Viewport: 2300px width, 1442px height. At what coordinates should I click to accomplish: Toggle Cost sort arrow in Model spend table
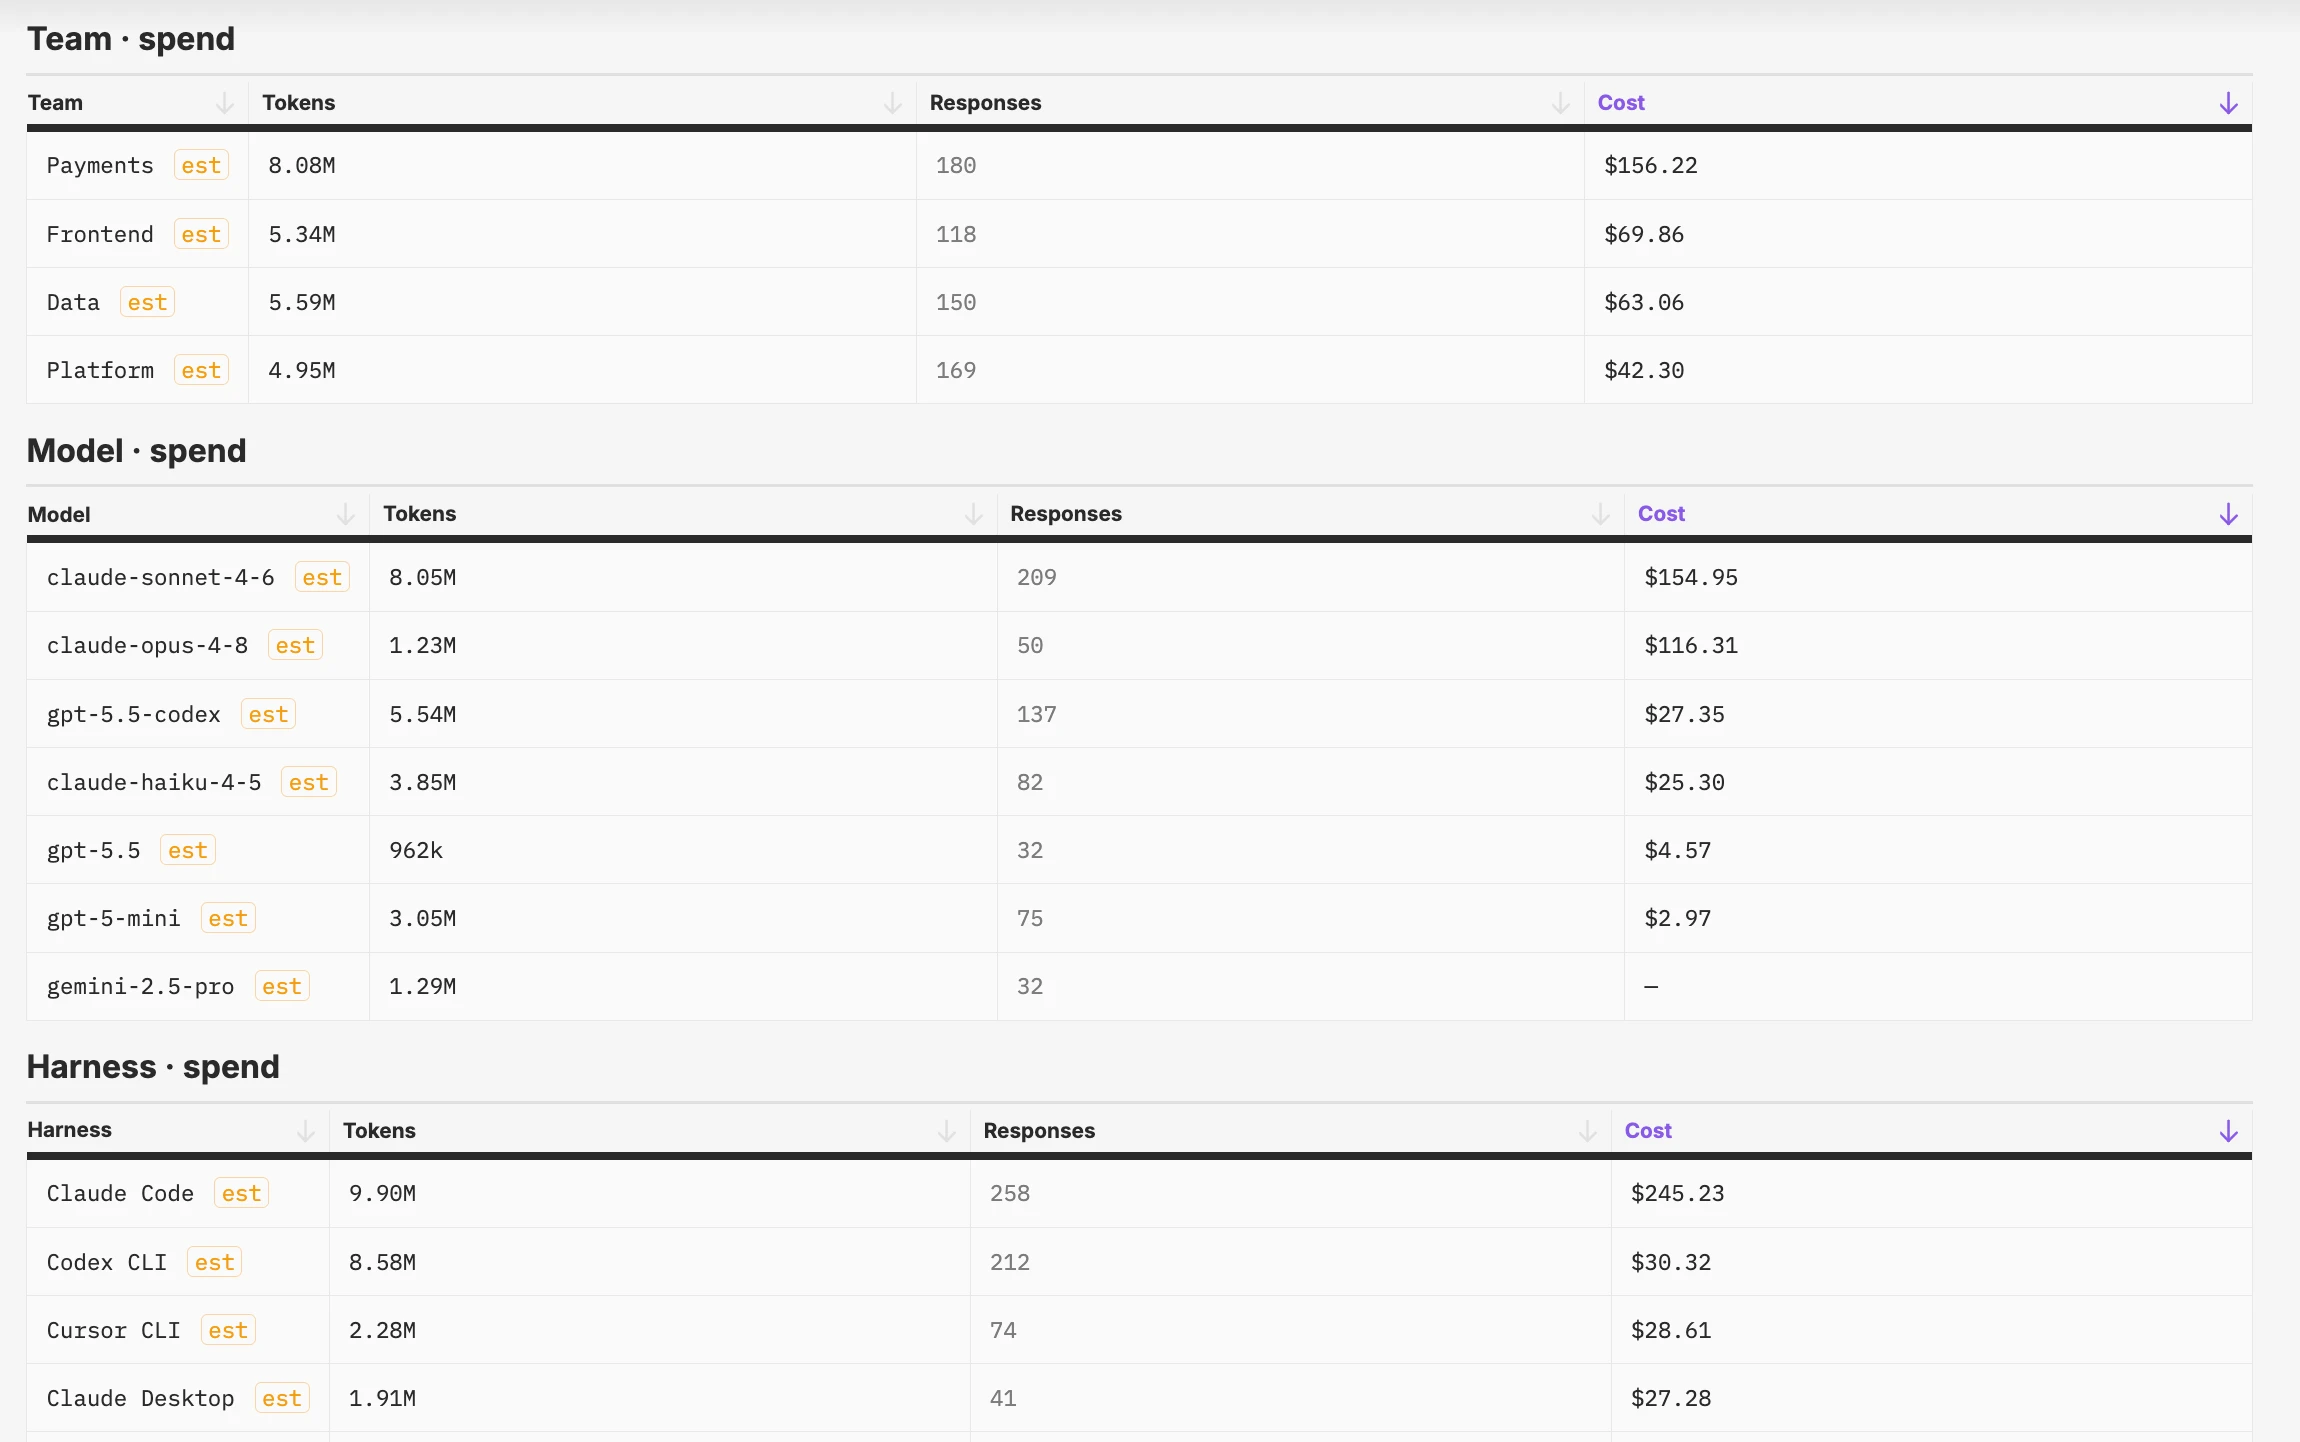pos(2228,514)
